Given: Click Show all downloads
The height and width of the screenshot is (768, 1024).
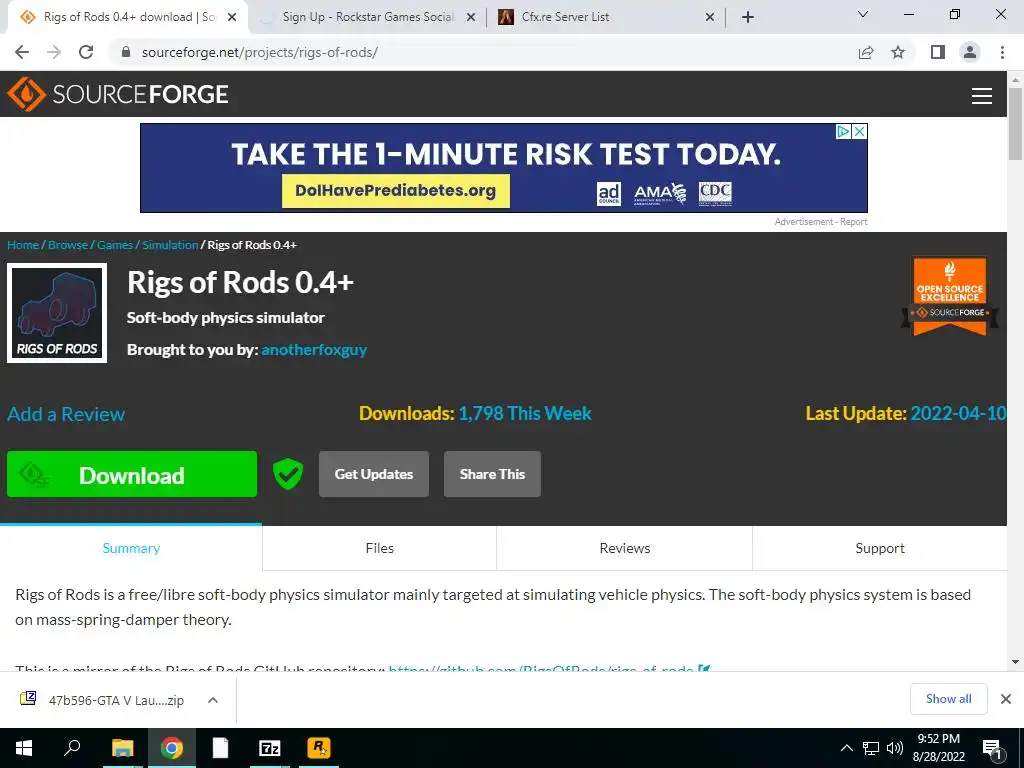Looking at the screenshot, I should pos(948,699).
